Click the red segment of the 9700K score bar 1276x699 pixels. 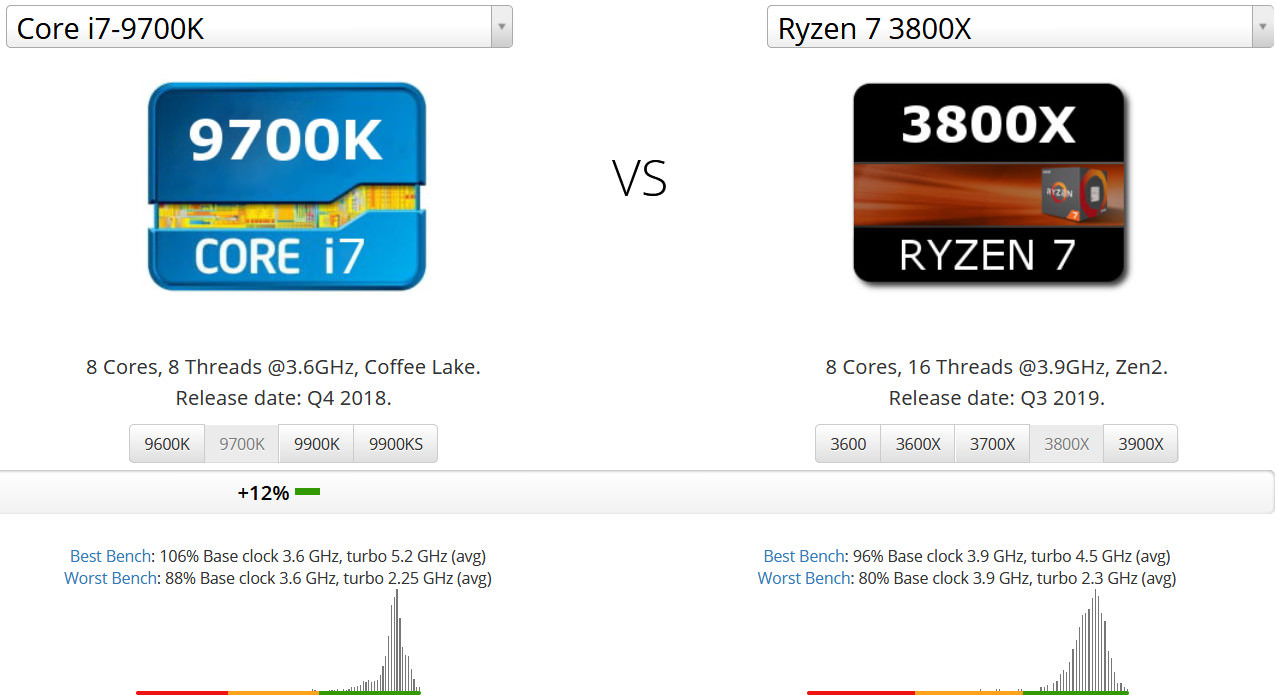coord(182,689)
